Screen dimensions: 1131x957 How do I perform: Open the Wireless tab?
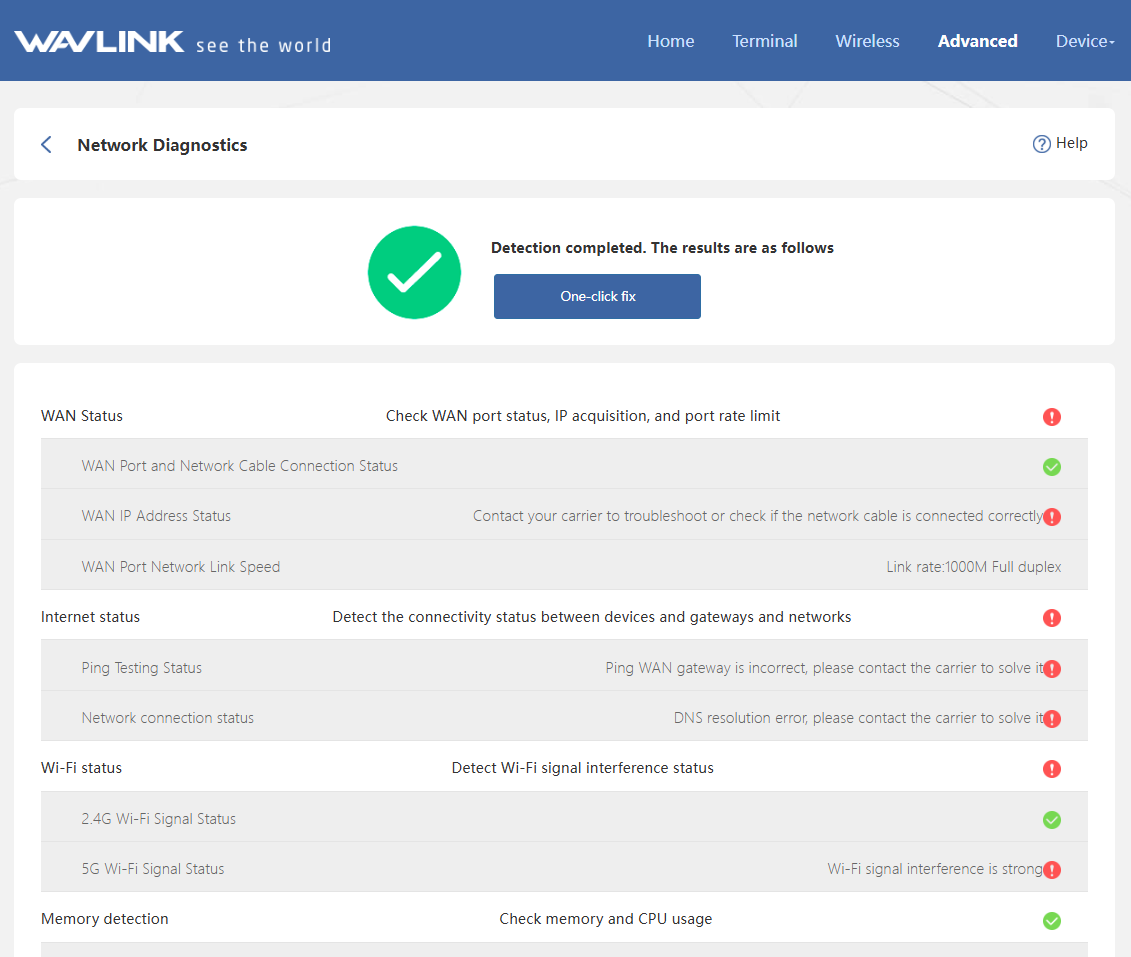coord(867,41)
